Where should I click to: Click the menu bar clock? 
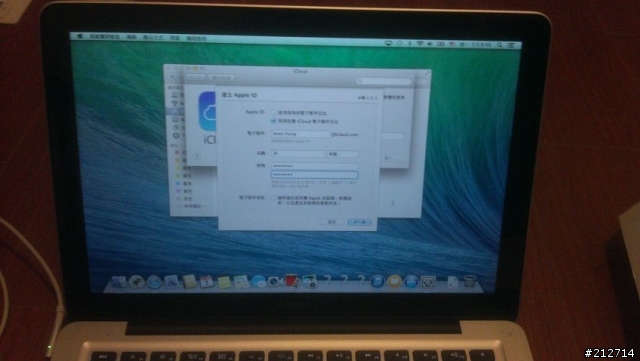(476, 45)
